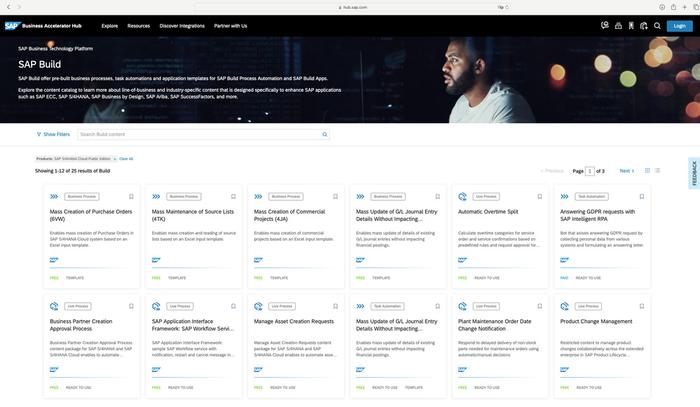Click Show Filters link
Viewport: 700px width, 407px height.
[x=57, y=134]
